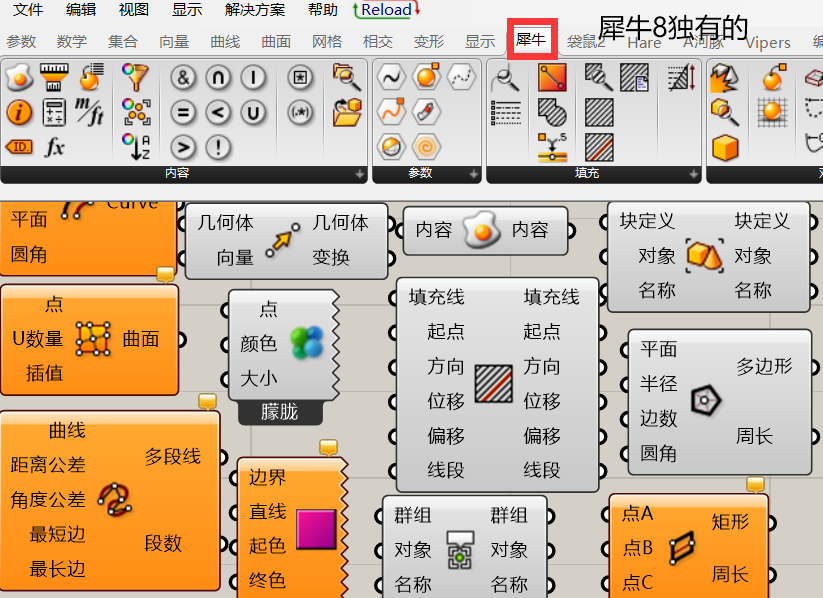Click the fried egg icon in the ribbon toolbar
Image resolution: width=823 pixels, height=598 pixels.
(x=19, y=78)
